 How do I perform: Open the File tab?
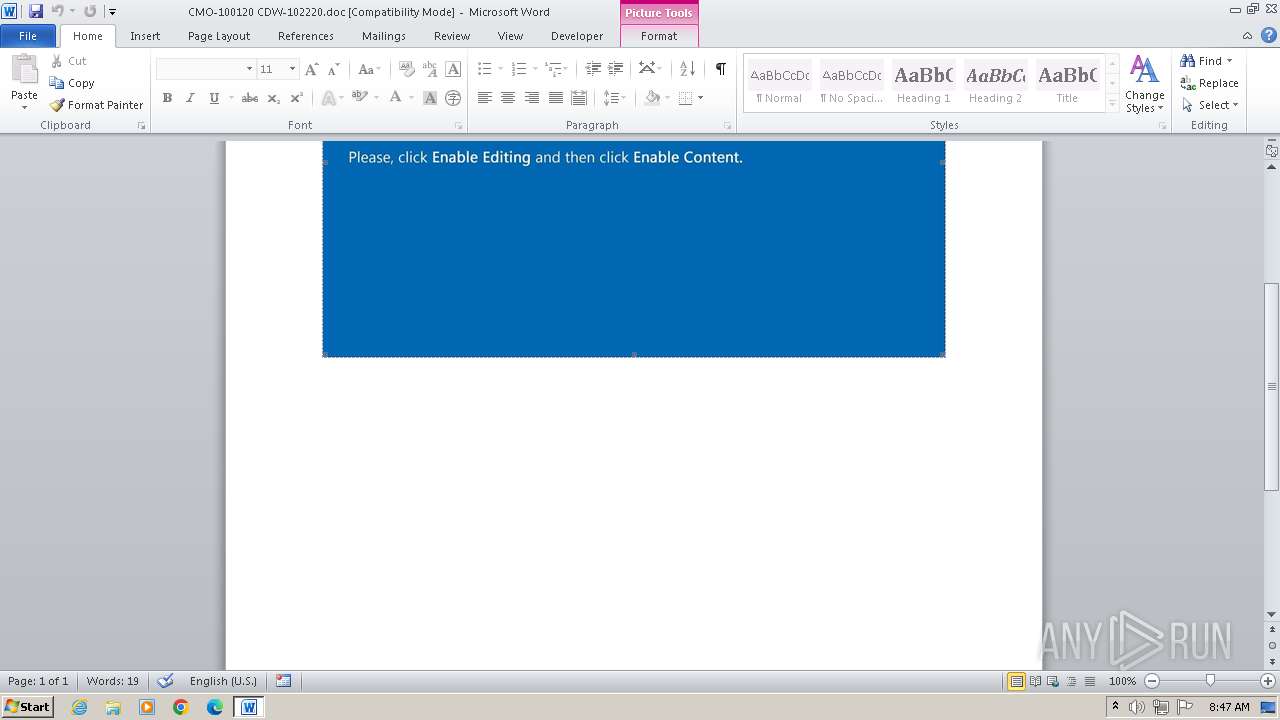28,36
